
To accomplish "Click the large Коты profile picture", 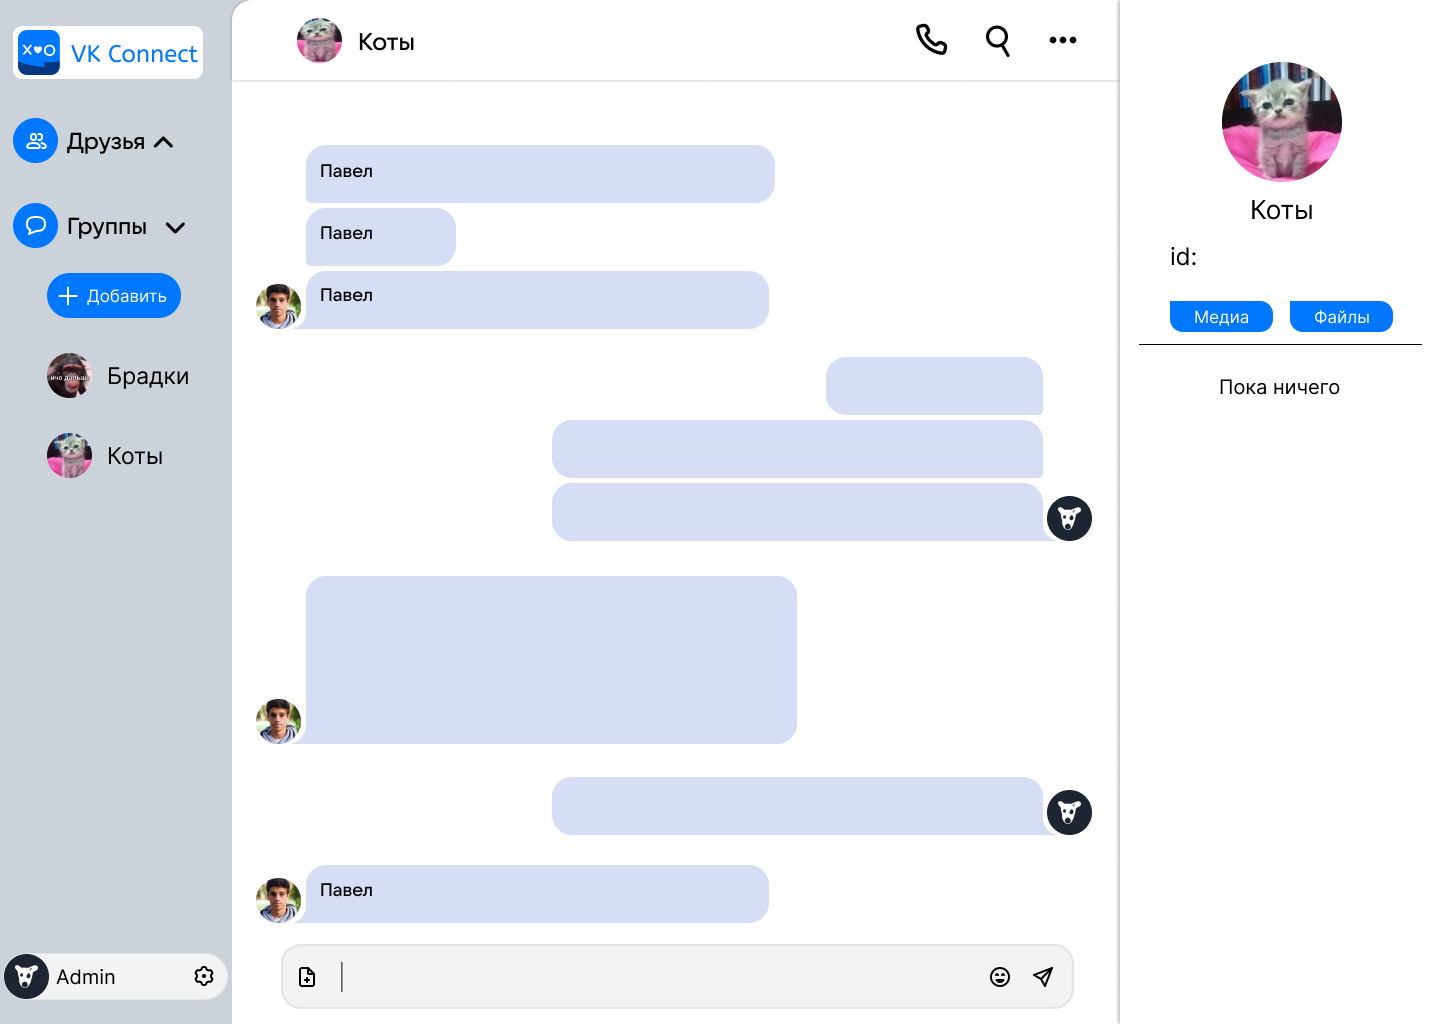I will point(1281,122).
